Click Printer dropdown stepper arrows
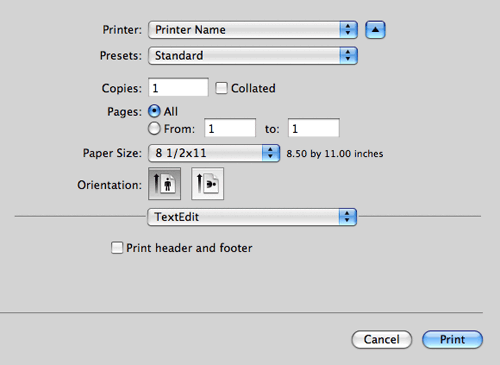 348,30
